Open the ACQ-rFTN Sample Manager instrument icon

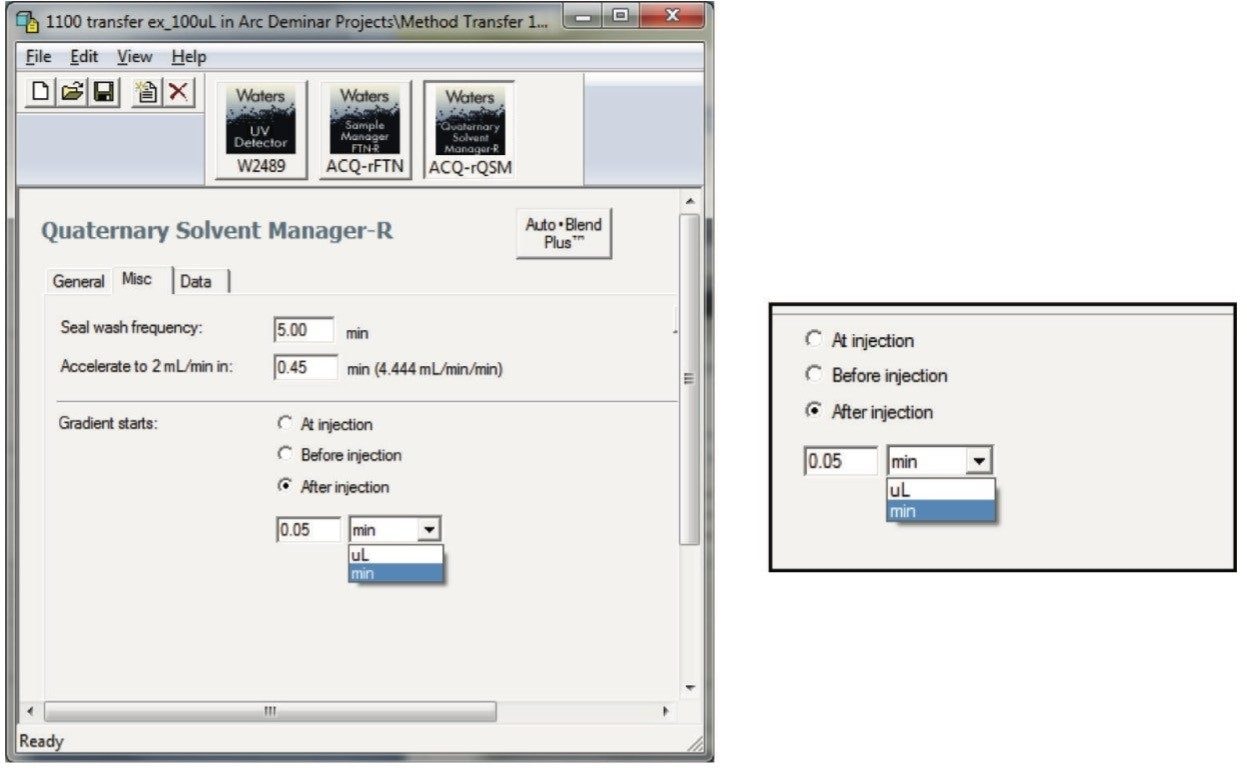click(x=364, y=130)
